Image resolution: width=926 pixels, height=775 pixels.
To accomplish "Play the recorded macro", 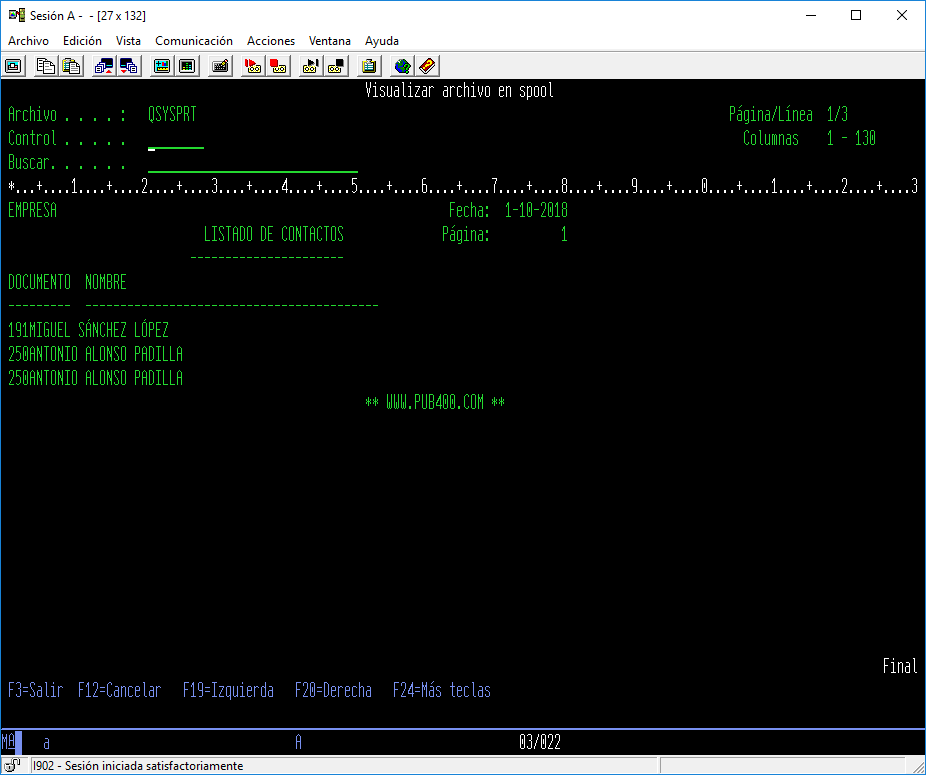I will click(x=311, y=66).
